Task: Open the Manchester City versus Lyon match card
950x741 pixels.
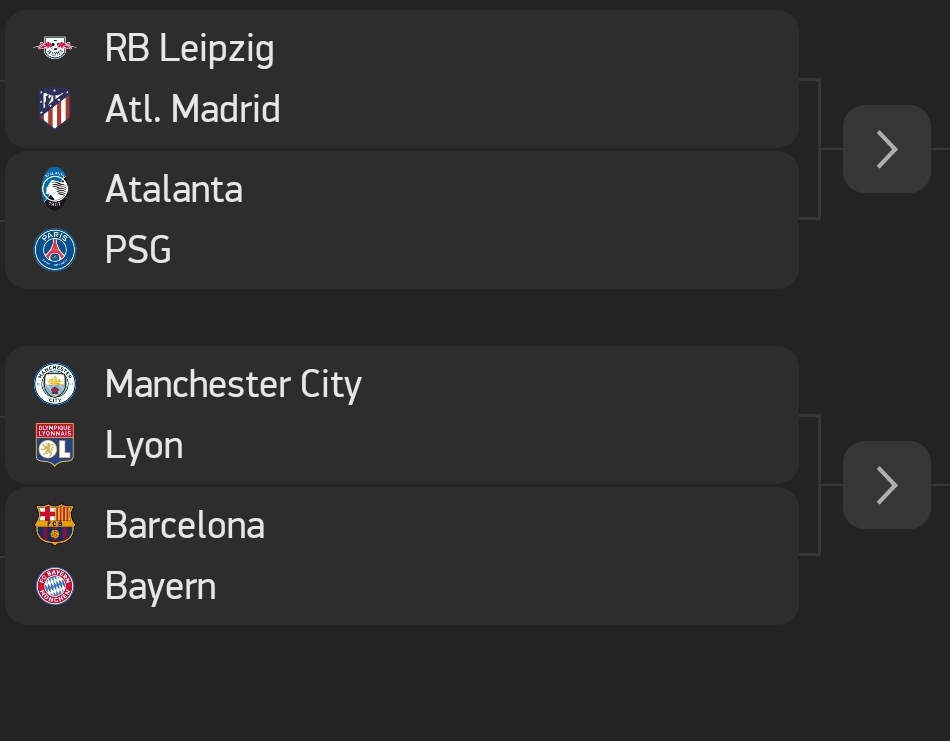Action: click(402, 415)
